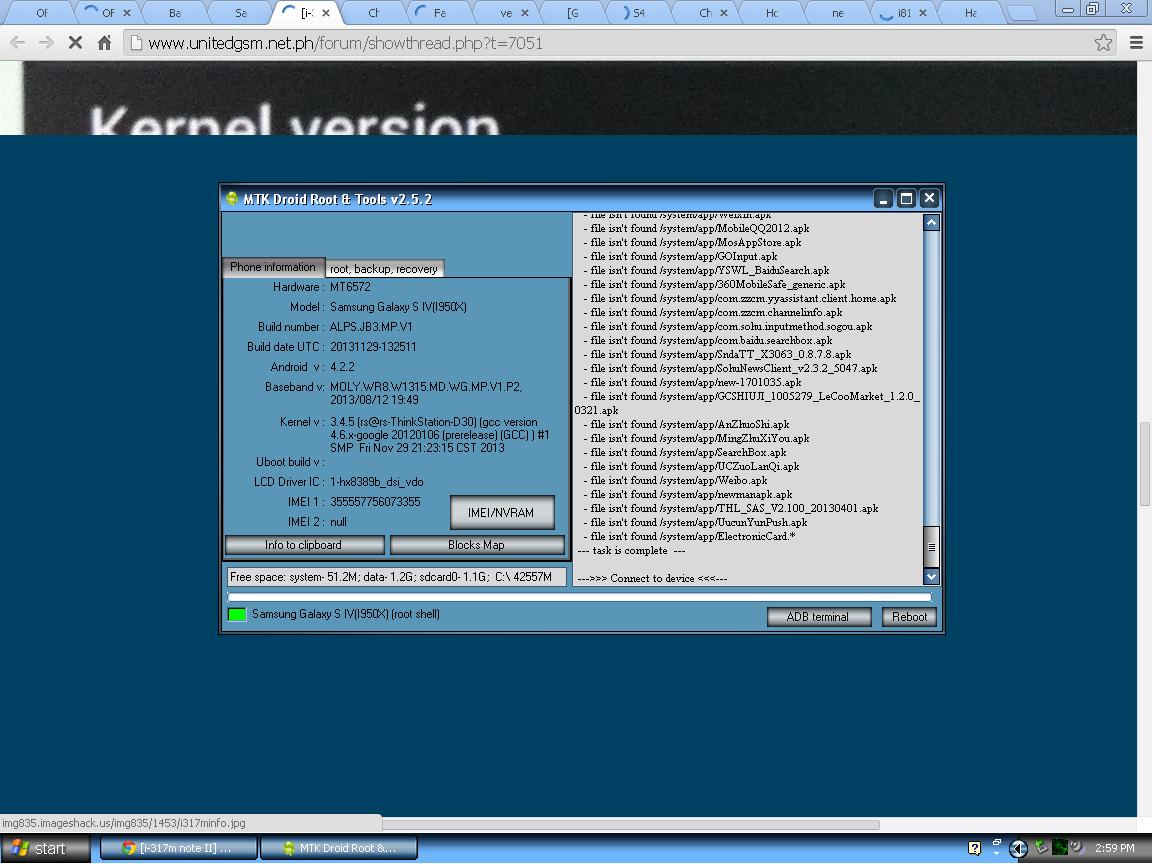This screenshot has width=1152, height=864.
Task: Close the MTK Droid Root & Tools window
Action: tap(929, 198)
